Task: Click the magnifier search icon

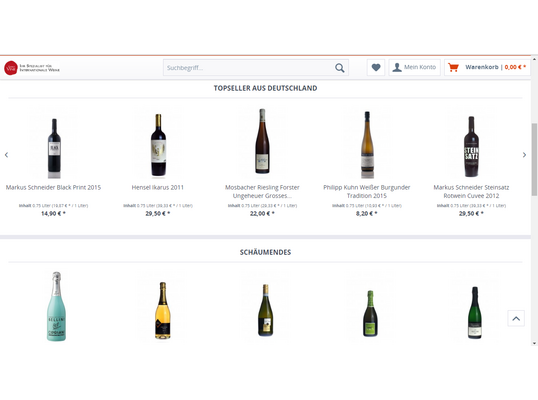Action: [340, 68]
